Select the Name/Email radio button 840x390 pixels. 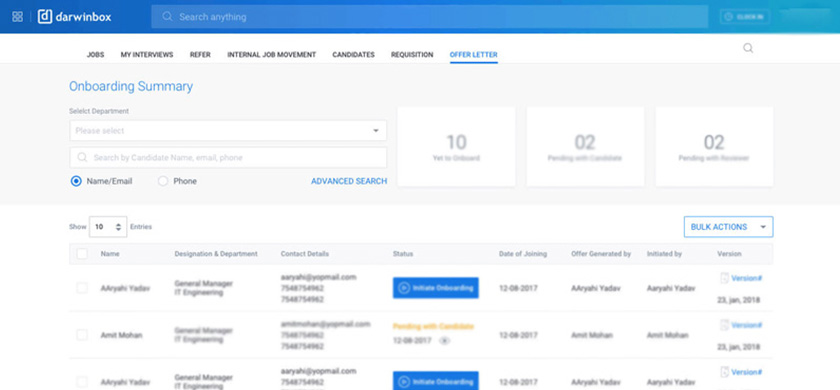point(76,181)
